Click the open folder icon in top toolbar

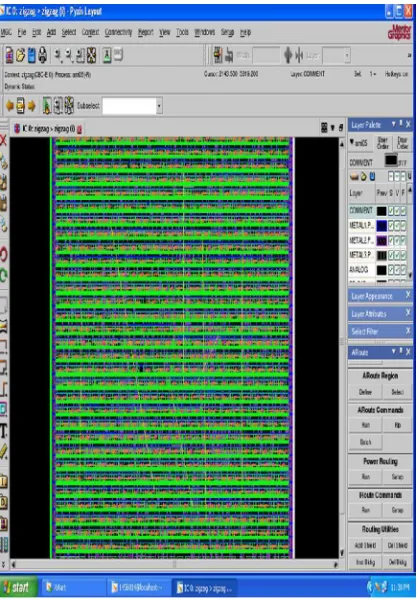pos(20,56)
